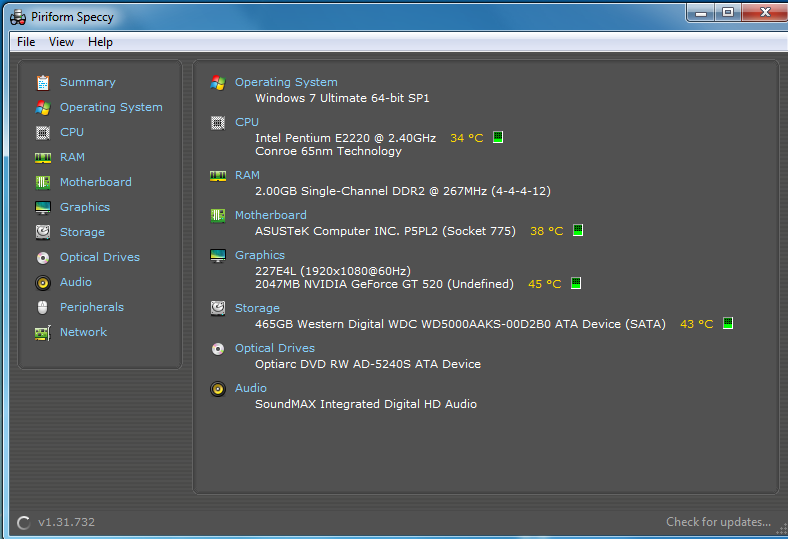Click the Operating System heading link in summary
788x539 pixels.
286,82
